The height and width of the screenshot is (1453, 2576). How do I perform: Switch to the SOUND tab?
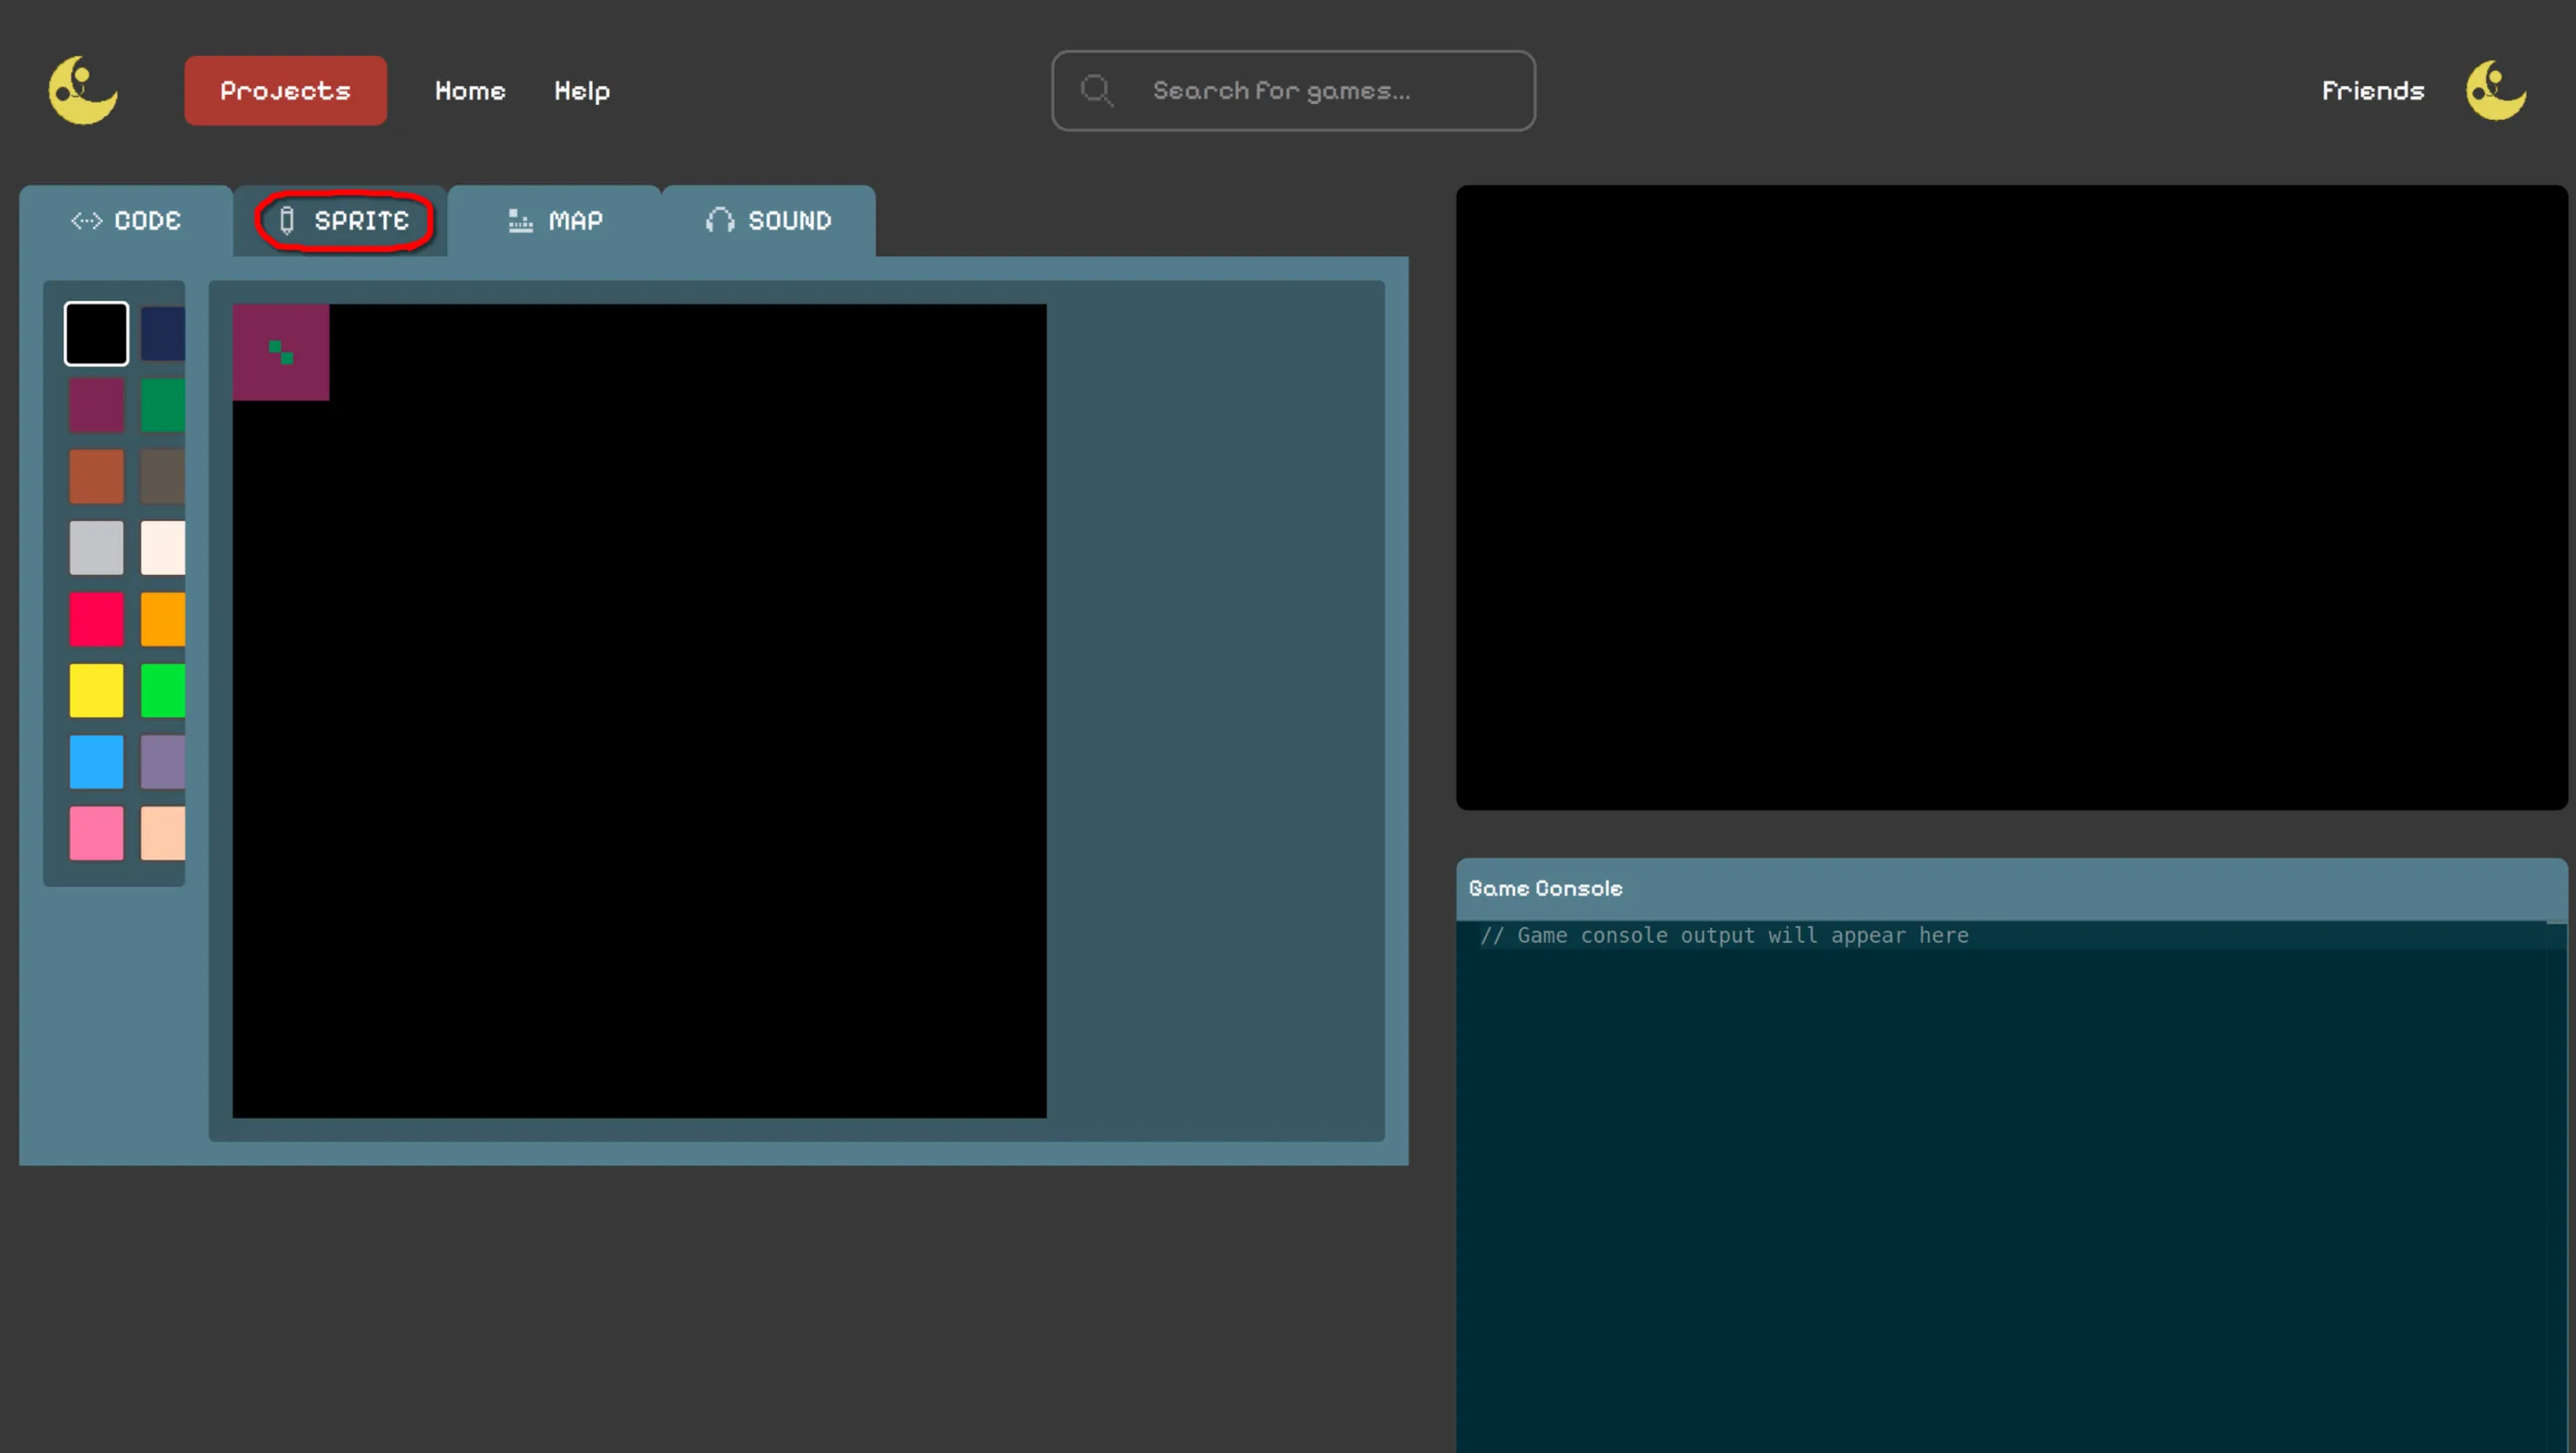click(x=768, y=220)
